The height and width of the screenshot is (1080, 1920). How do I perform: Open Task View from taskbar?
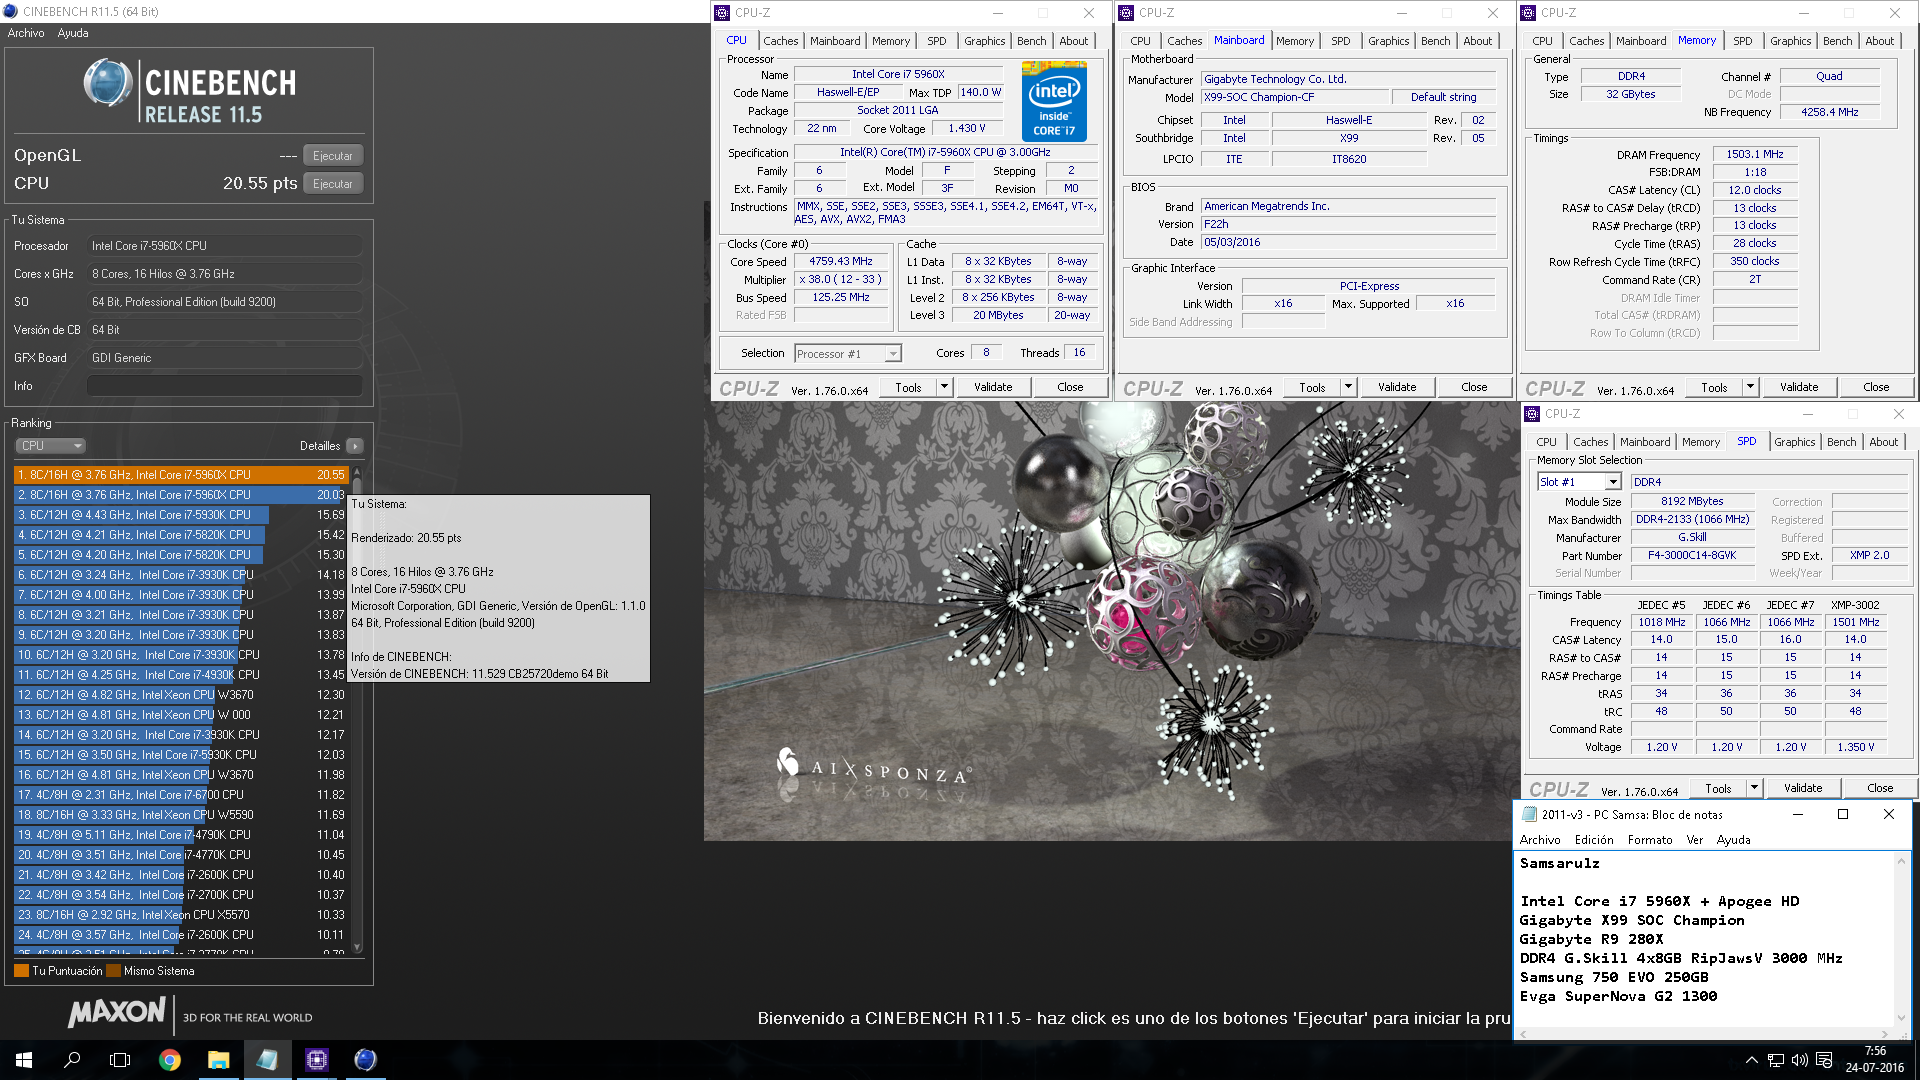(120, 1060)
